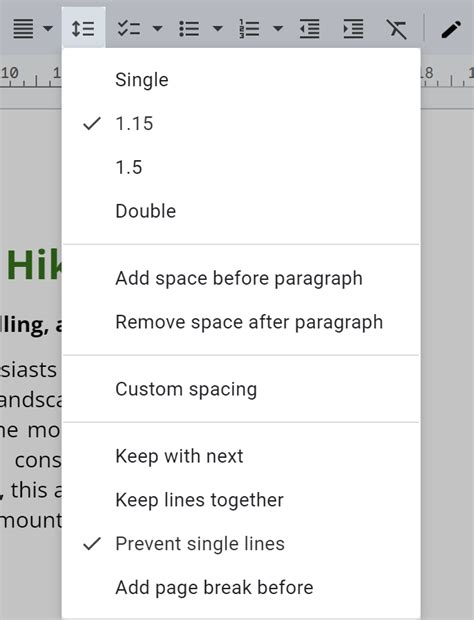474x620 pixels.
Task: Open the numbered list dropdown arrow
Action: pyautogui.click(x=278, y=28)
